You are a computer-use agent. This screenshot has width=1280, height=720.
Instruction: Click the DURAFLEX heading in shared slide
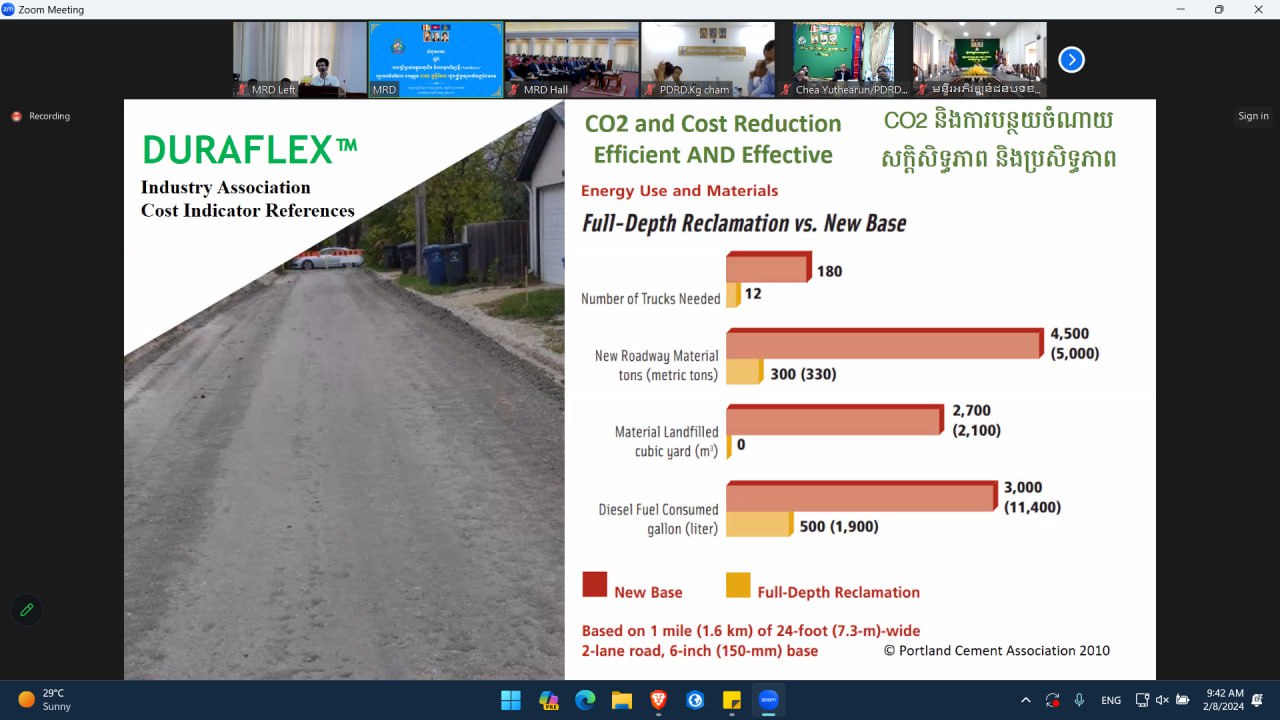click(x=250, y=150)
